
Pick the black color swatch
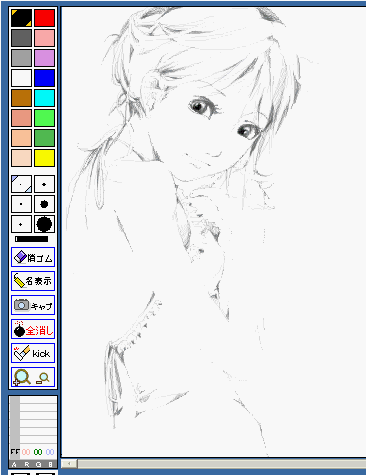click(x=21, y=18)
